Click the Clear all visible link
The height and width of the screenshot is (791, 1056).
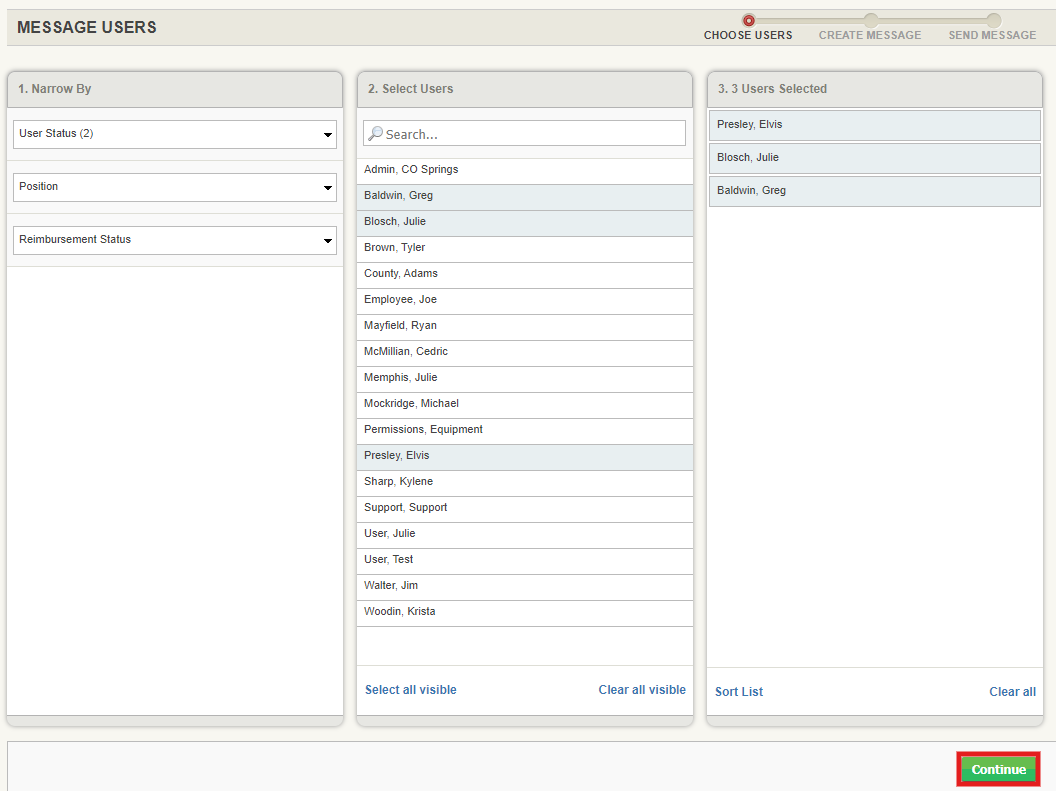pyautogui.click(x=642, y=689)
